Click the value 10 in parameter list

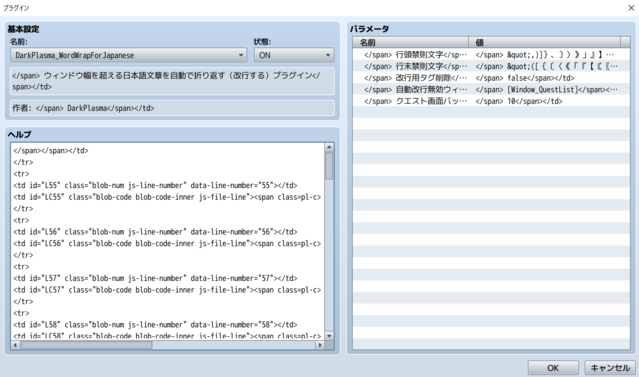pyautogui.click(x=519, y=101)
